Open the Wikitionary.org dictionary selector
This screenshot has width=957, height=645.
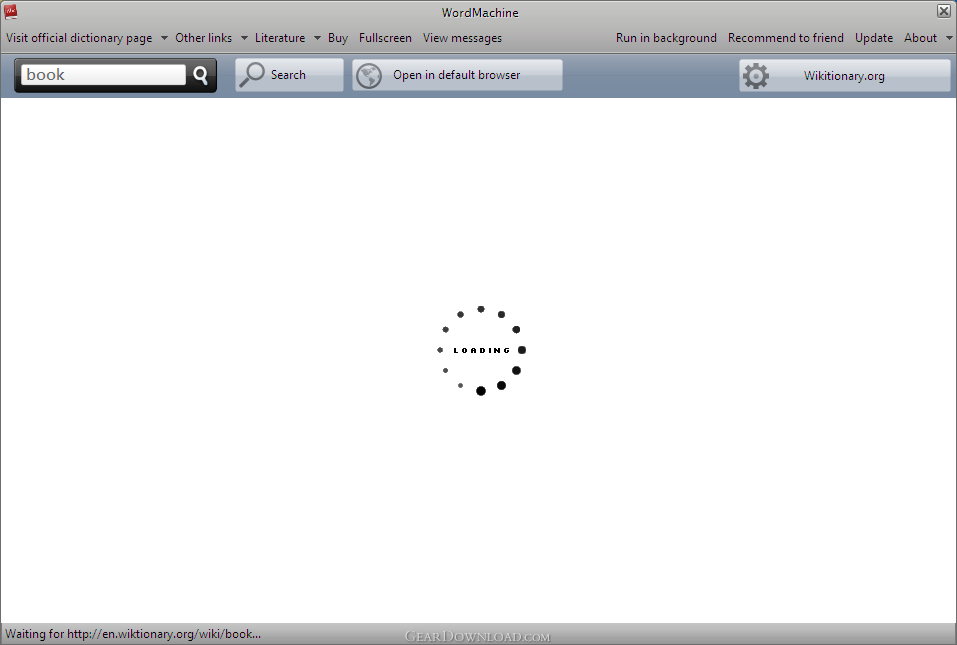845,76
